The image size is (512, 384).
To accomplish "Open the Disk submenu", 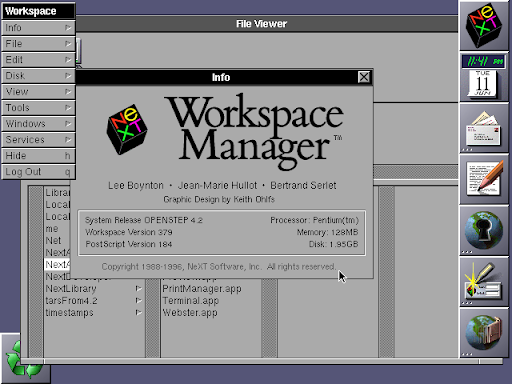I will [38, 76].
